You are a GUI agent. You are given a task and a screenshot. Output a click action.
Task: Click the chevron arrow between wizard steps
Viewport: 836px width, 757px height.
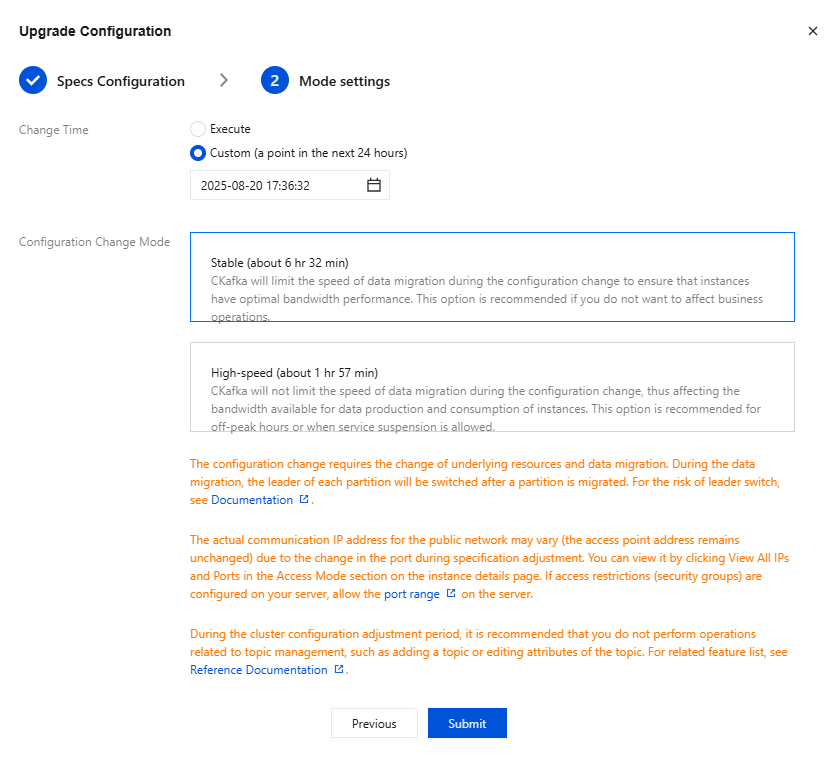pos(224,81)
